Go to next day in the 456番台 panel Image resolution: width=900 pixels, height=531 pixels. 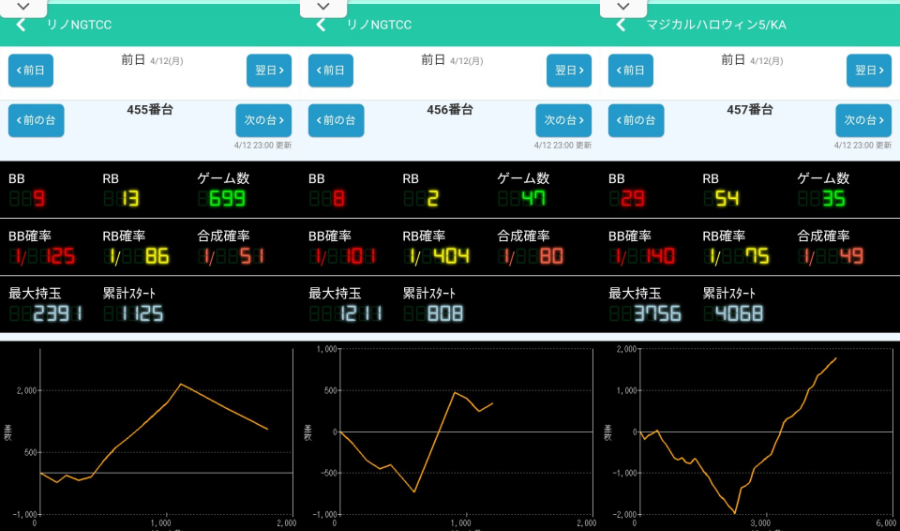point(569,71)
